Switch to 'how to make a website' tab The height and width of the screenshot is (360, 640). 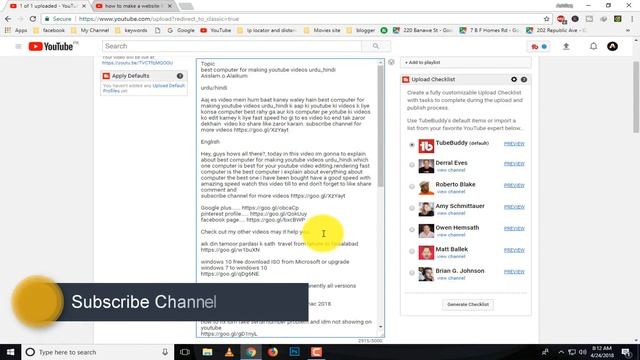tap(134, 6)
